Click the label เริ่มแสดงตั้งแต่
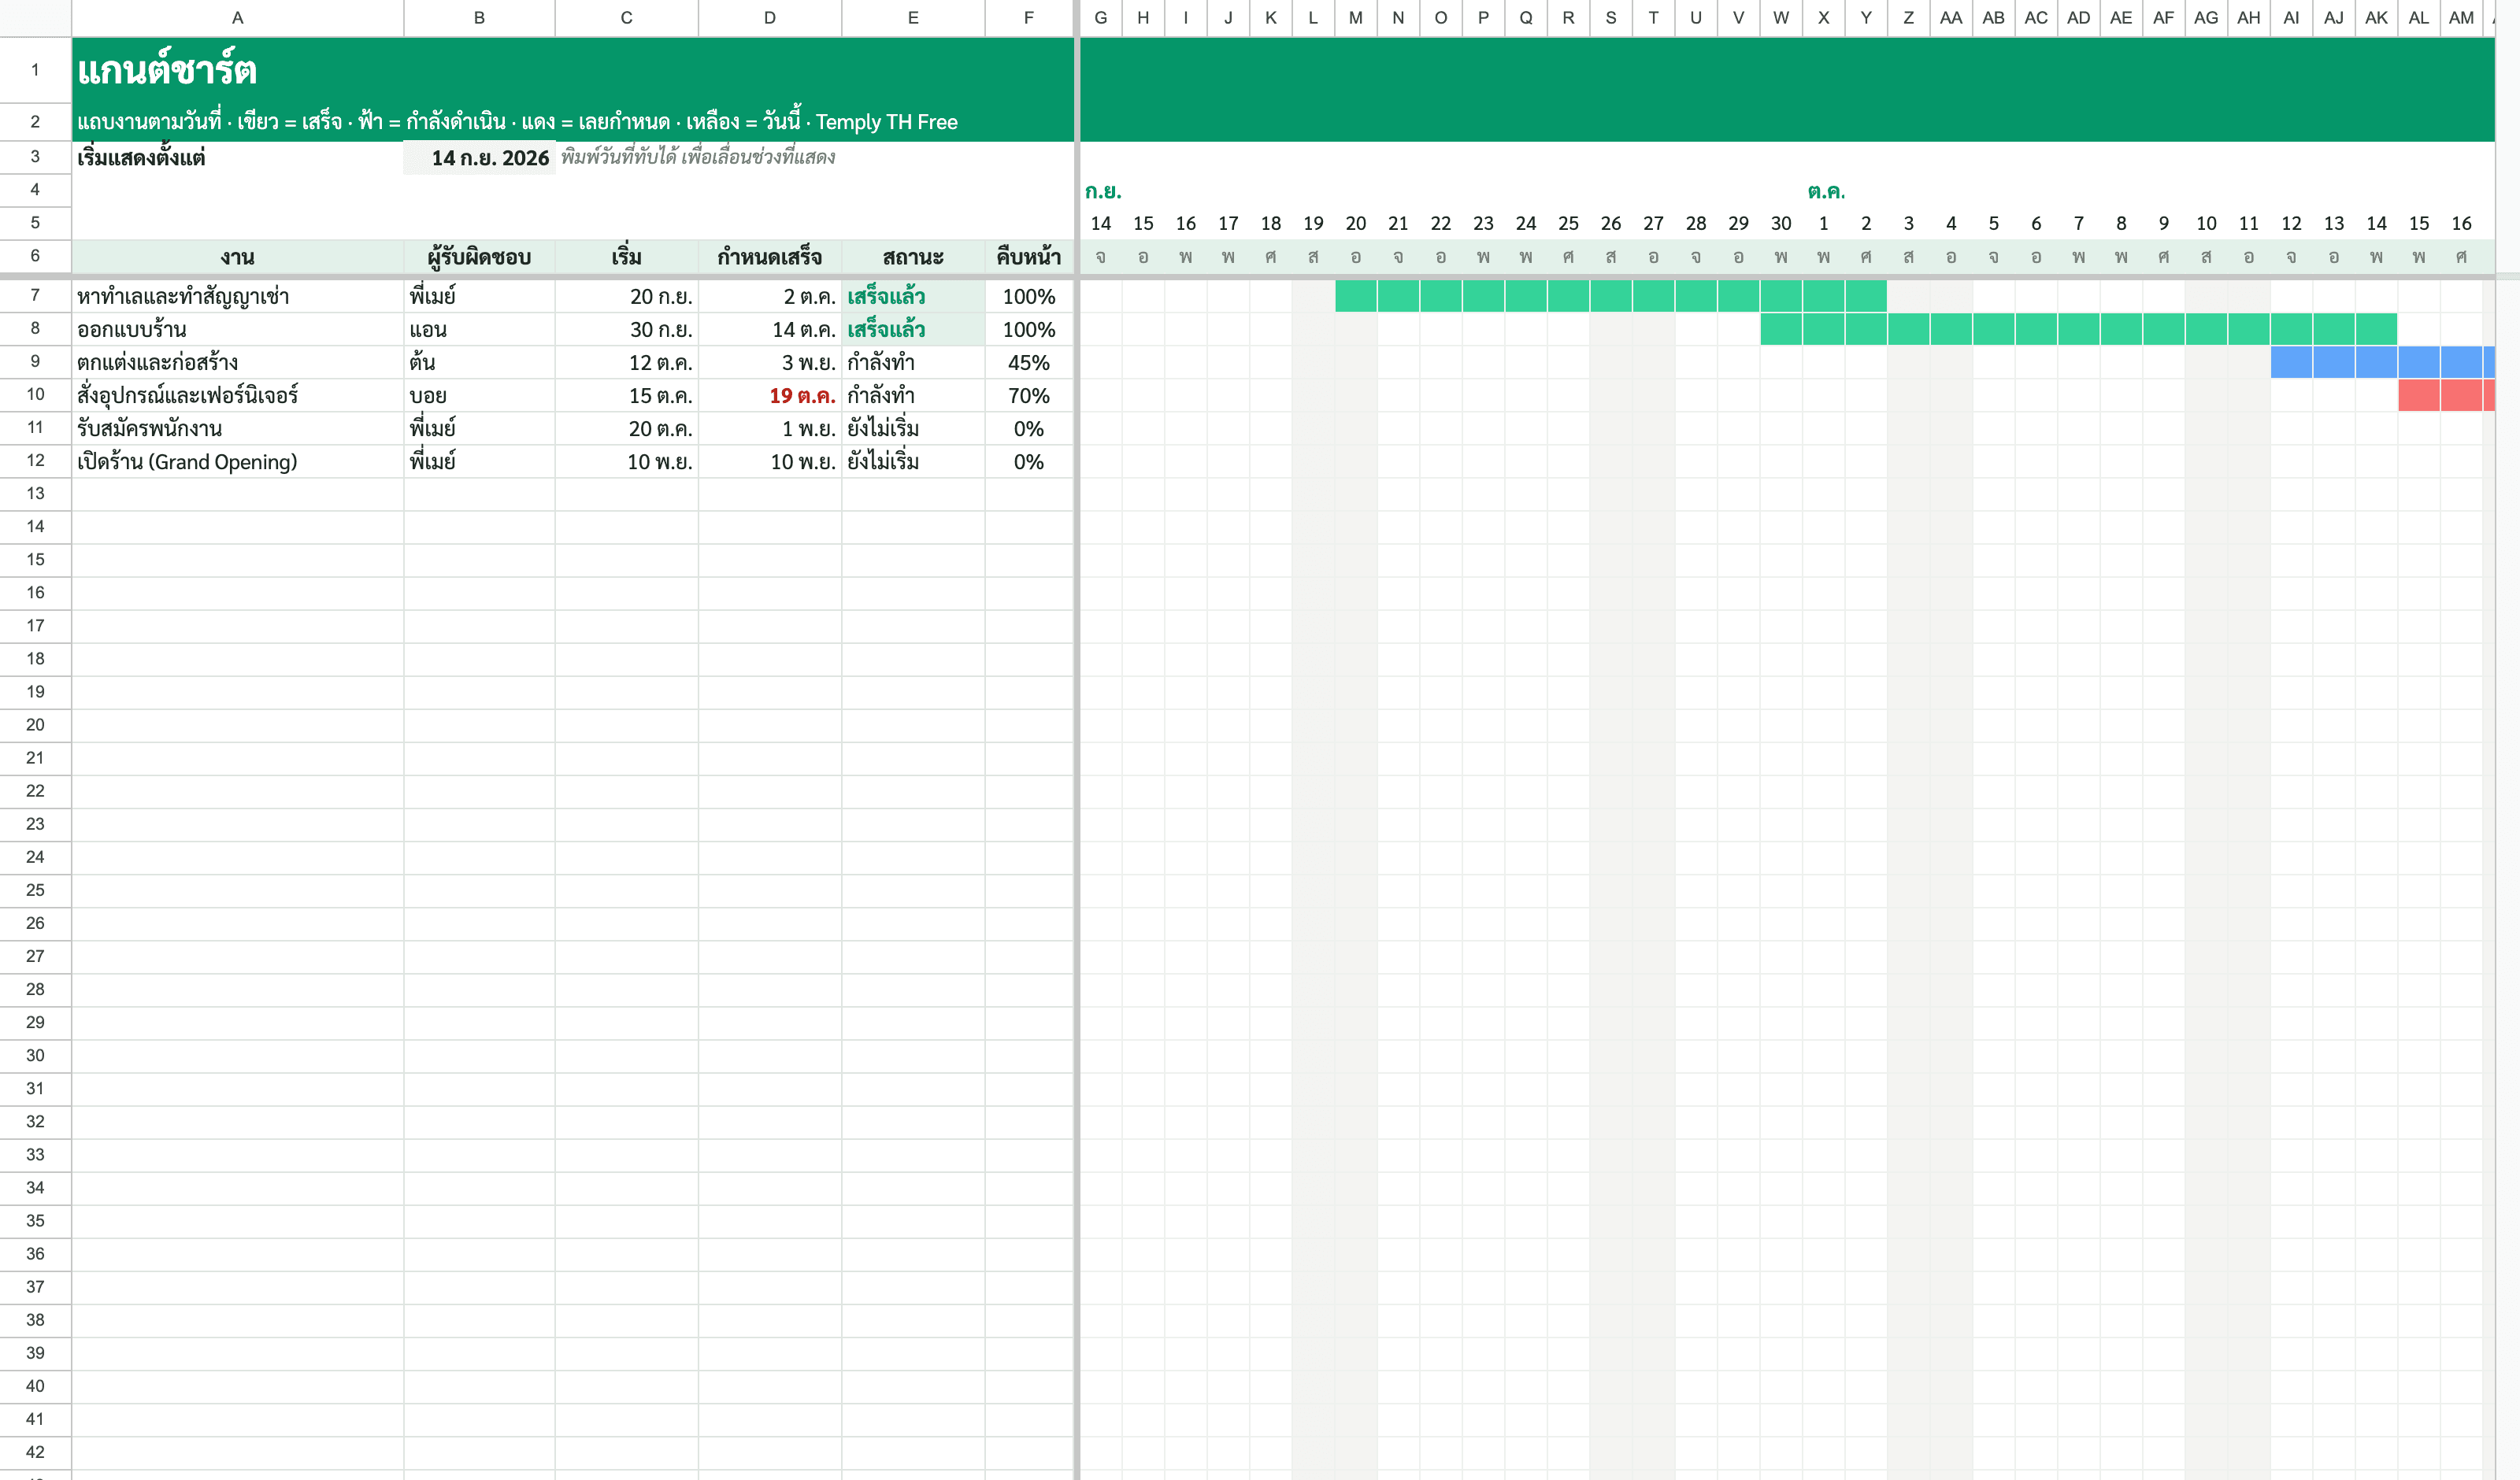 coord(141,157)
